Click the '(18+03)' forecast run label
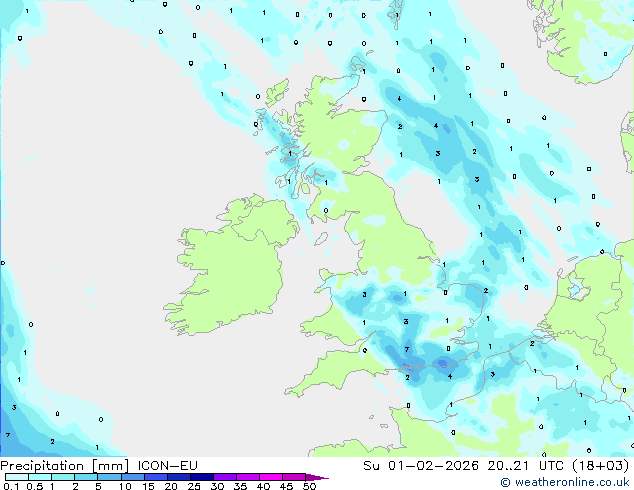 coord(600,466)
